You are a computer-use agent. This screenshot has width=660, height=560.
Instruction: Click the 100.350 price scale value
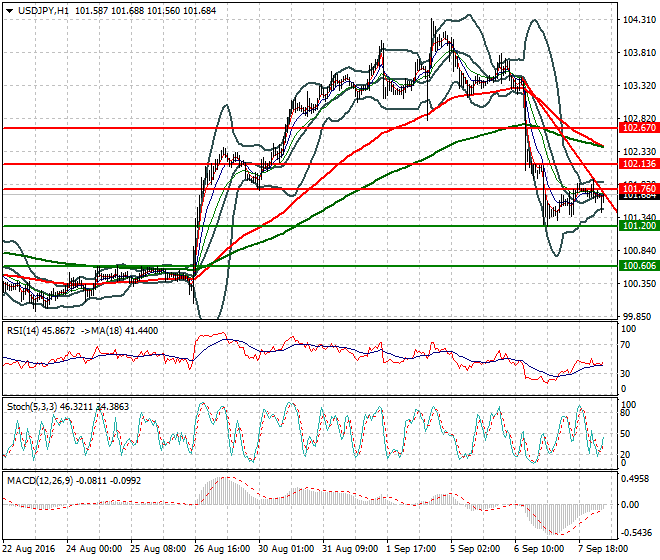click(639, 284)
